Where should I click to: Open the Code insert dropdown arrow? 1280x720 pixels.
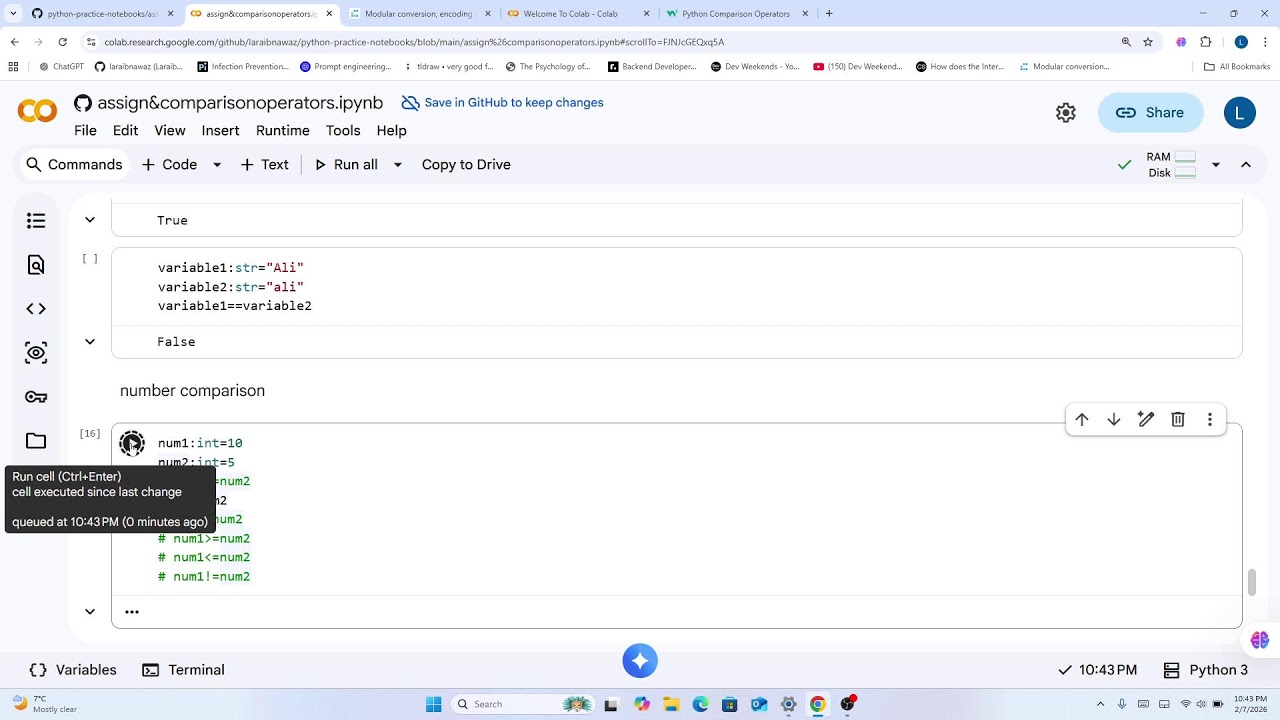[x=217, y=165]
